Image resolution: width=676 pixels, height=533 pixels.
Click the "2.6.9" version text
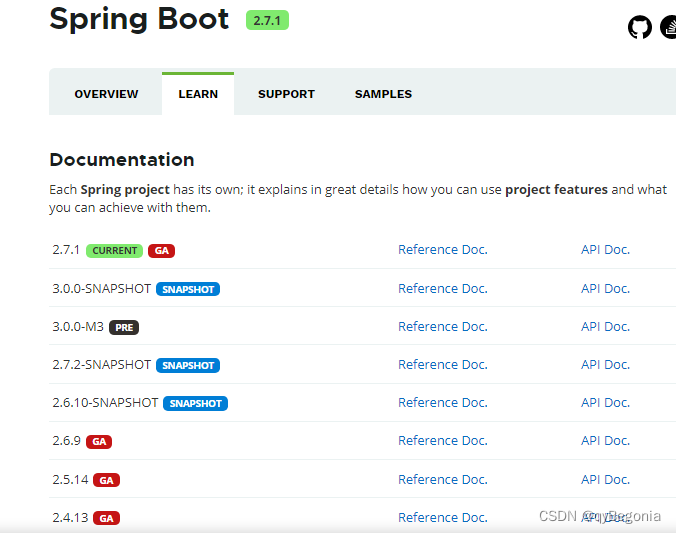pos(66,440)
